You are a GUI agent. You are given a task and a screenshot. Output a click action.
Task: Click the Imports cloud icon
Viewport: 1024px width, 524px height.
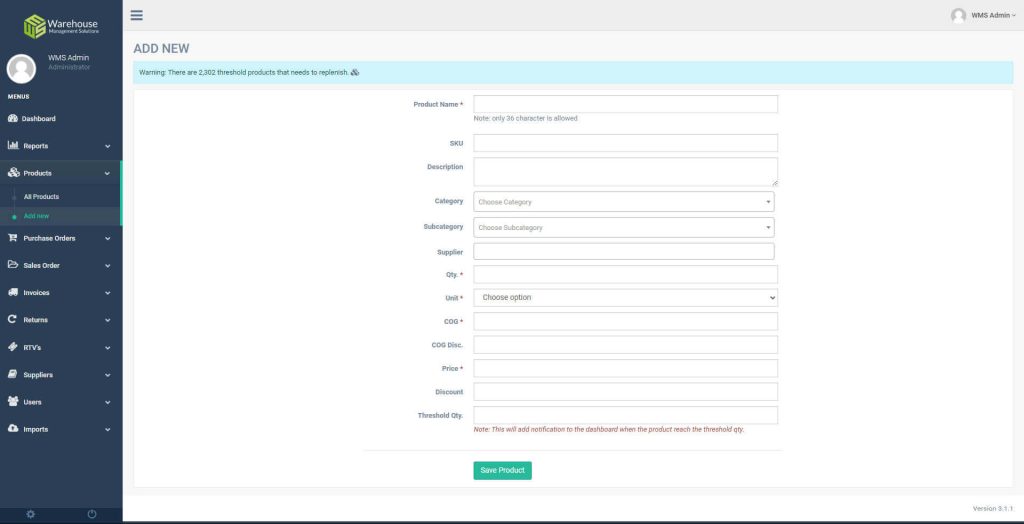13,429
